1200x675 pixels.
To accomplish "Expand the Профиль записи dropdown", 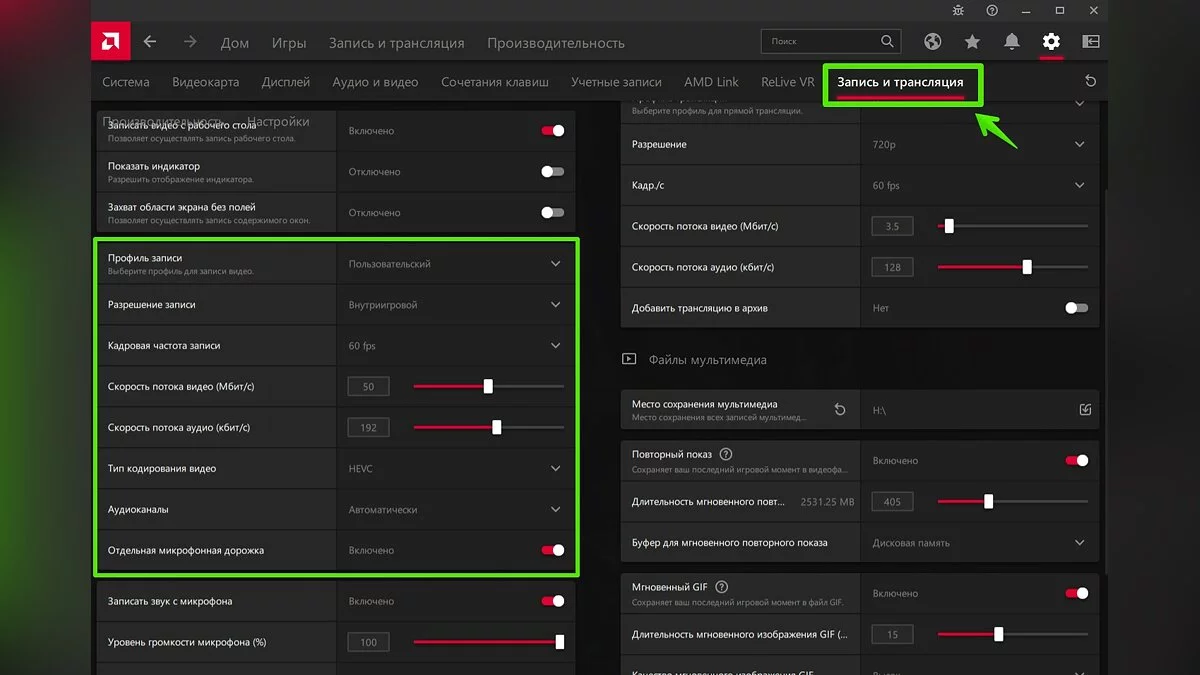I will (556, 264).
